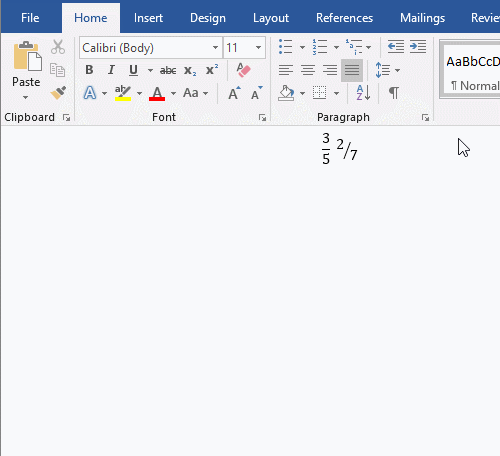Open text effects dropdown arrow
Screen dimensions: 500x456
[104, 93]
